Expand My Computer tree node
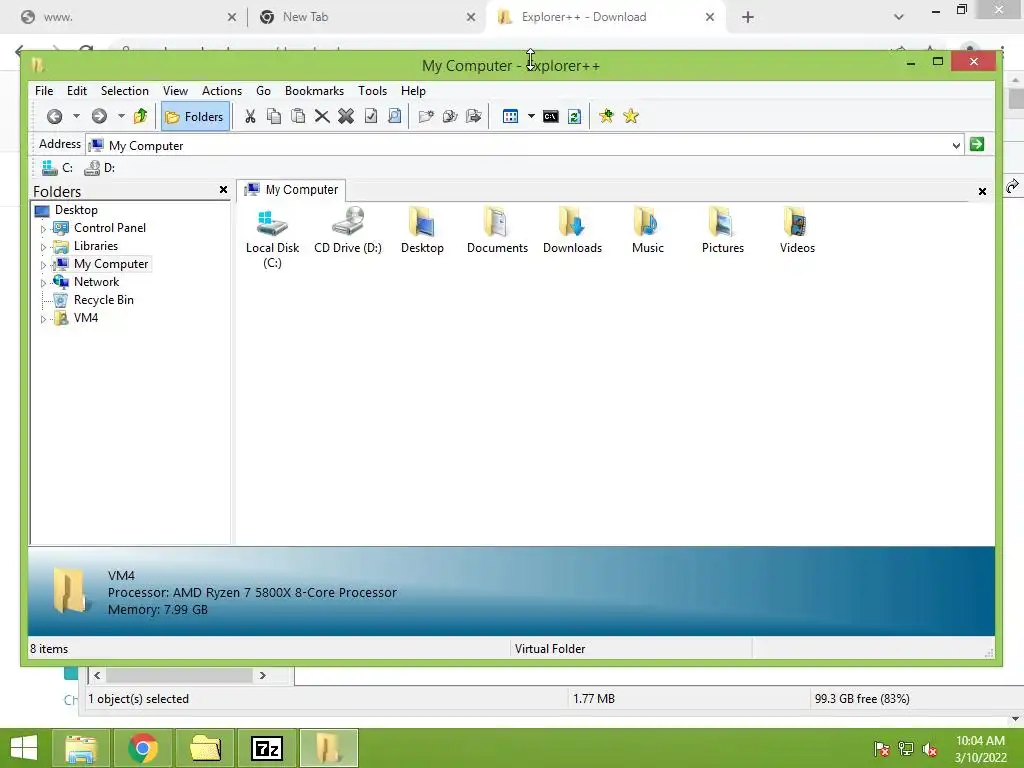Screen dimensions: 1024x768 tap(43, 265)
